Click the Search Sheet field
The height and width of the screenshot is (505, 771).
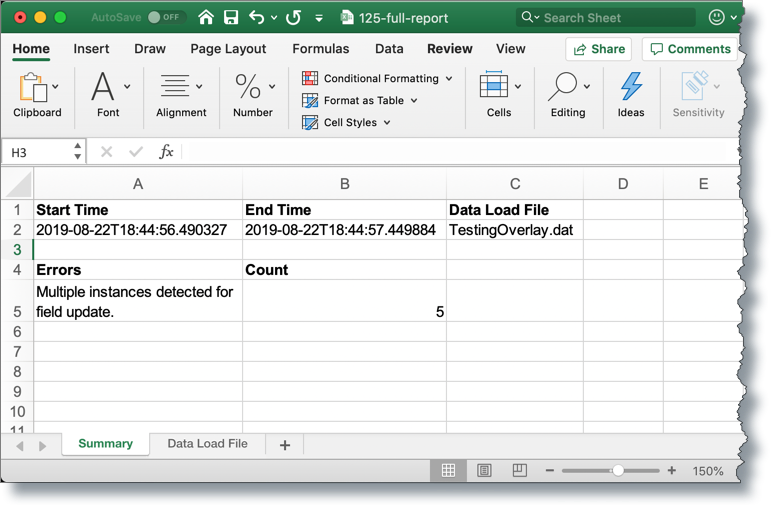606,18
